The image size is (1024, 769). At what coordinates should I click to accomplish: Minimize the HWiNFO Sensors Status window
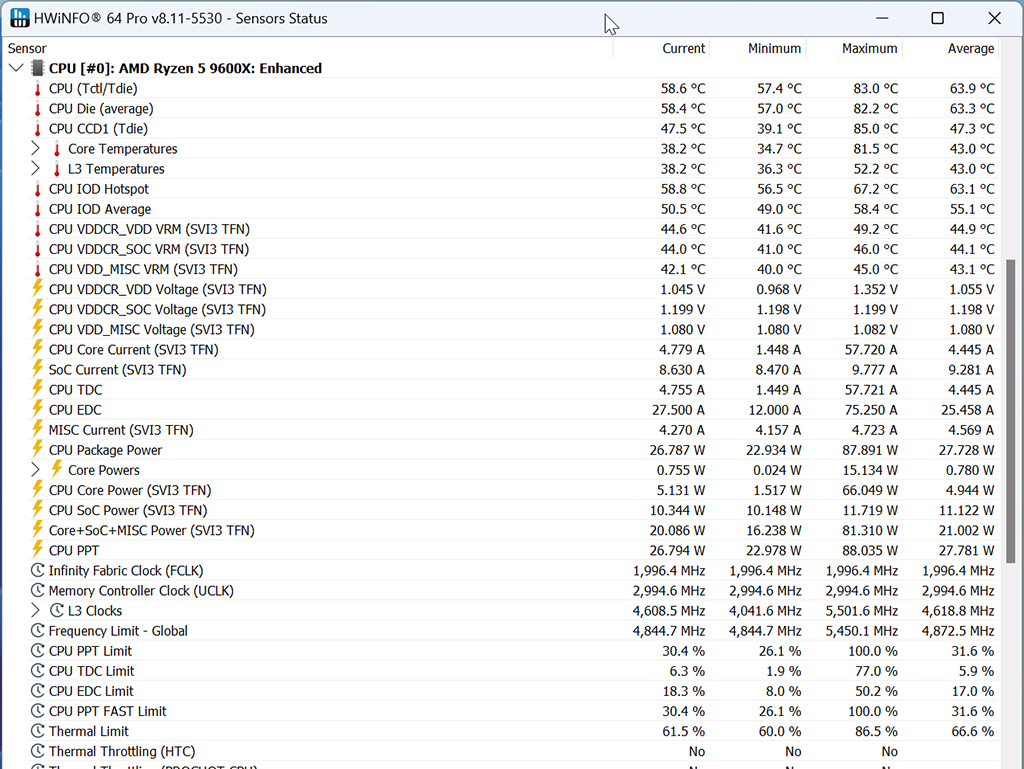pos(882,18)
